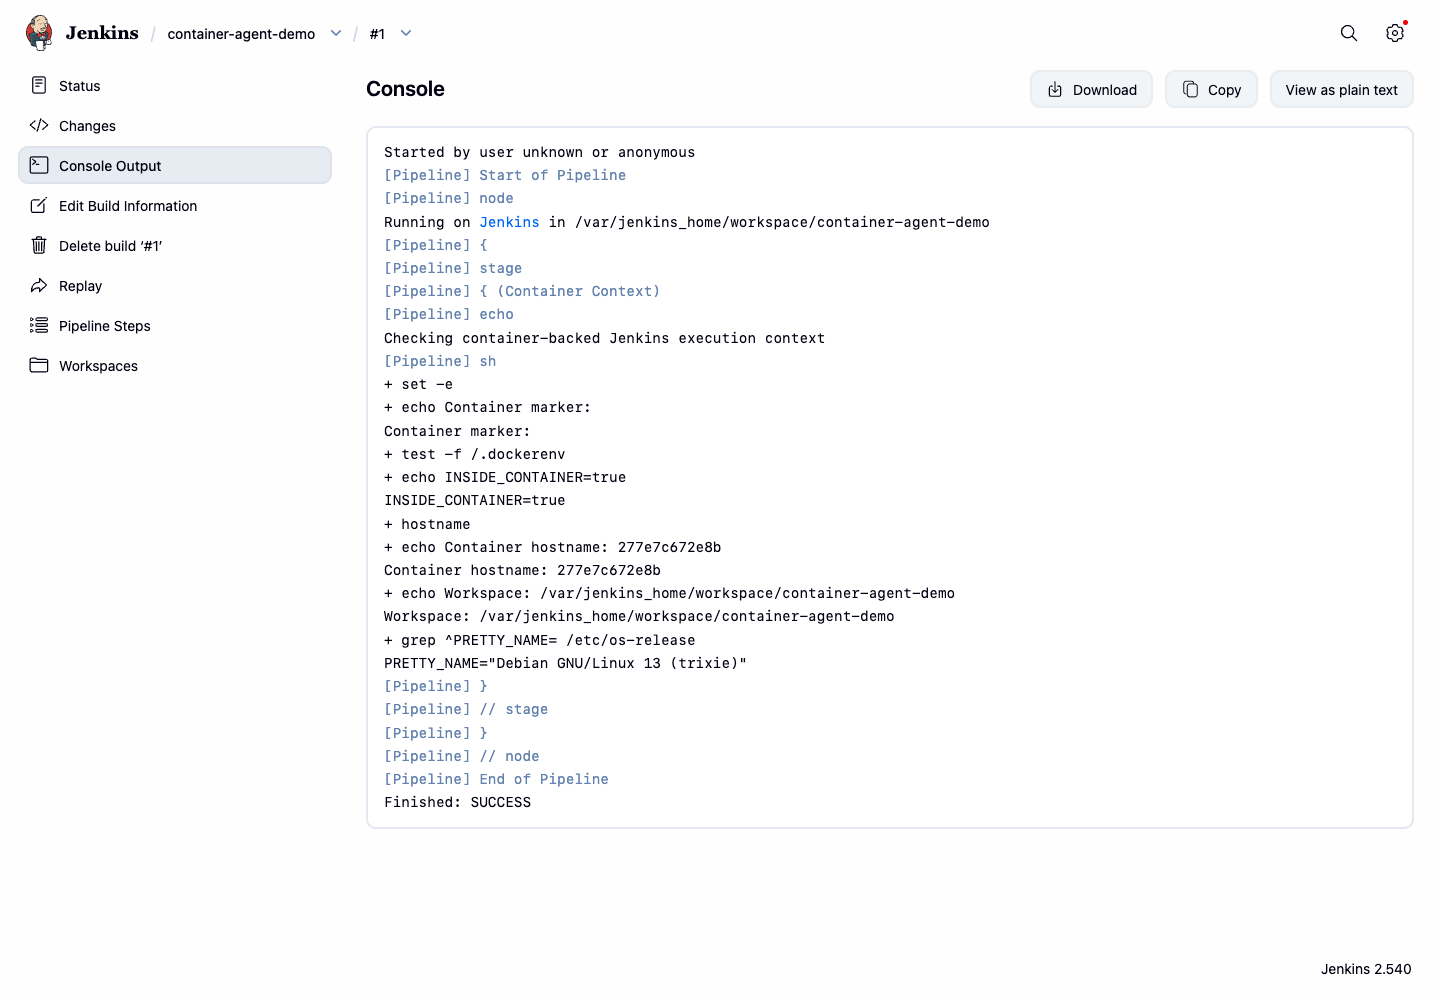Open Pipeline Steps in sidebar
The height and width of the screenshot is (1000, 1440).
[175, 326]
